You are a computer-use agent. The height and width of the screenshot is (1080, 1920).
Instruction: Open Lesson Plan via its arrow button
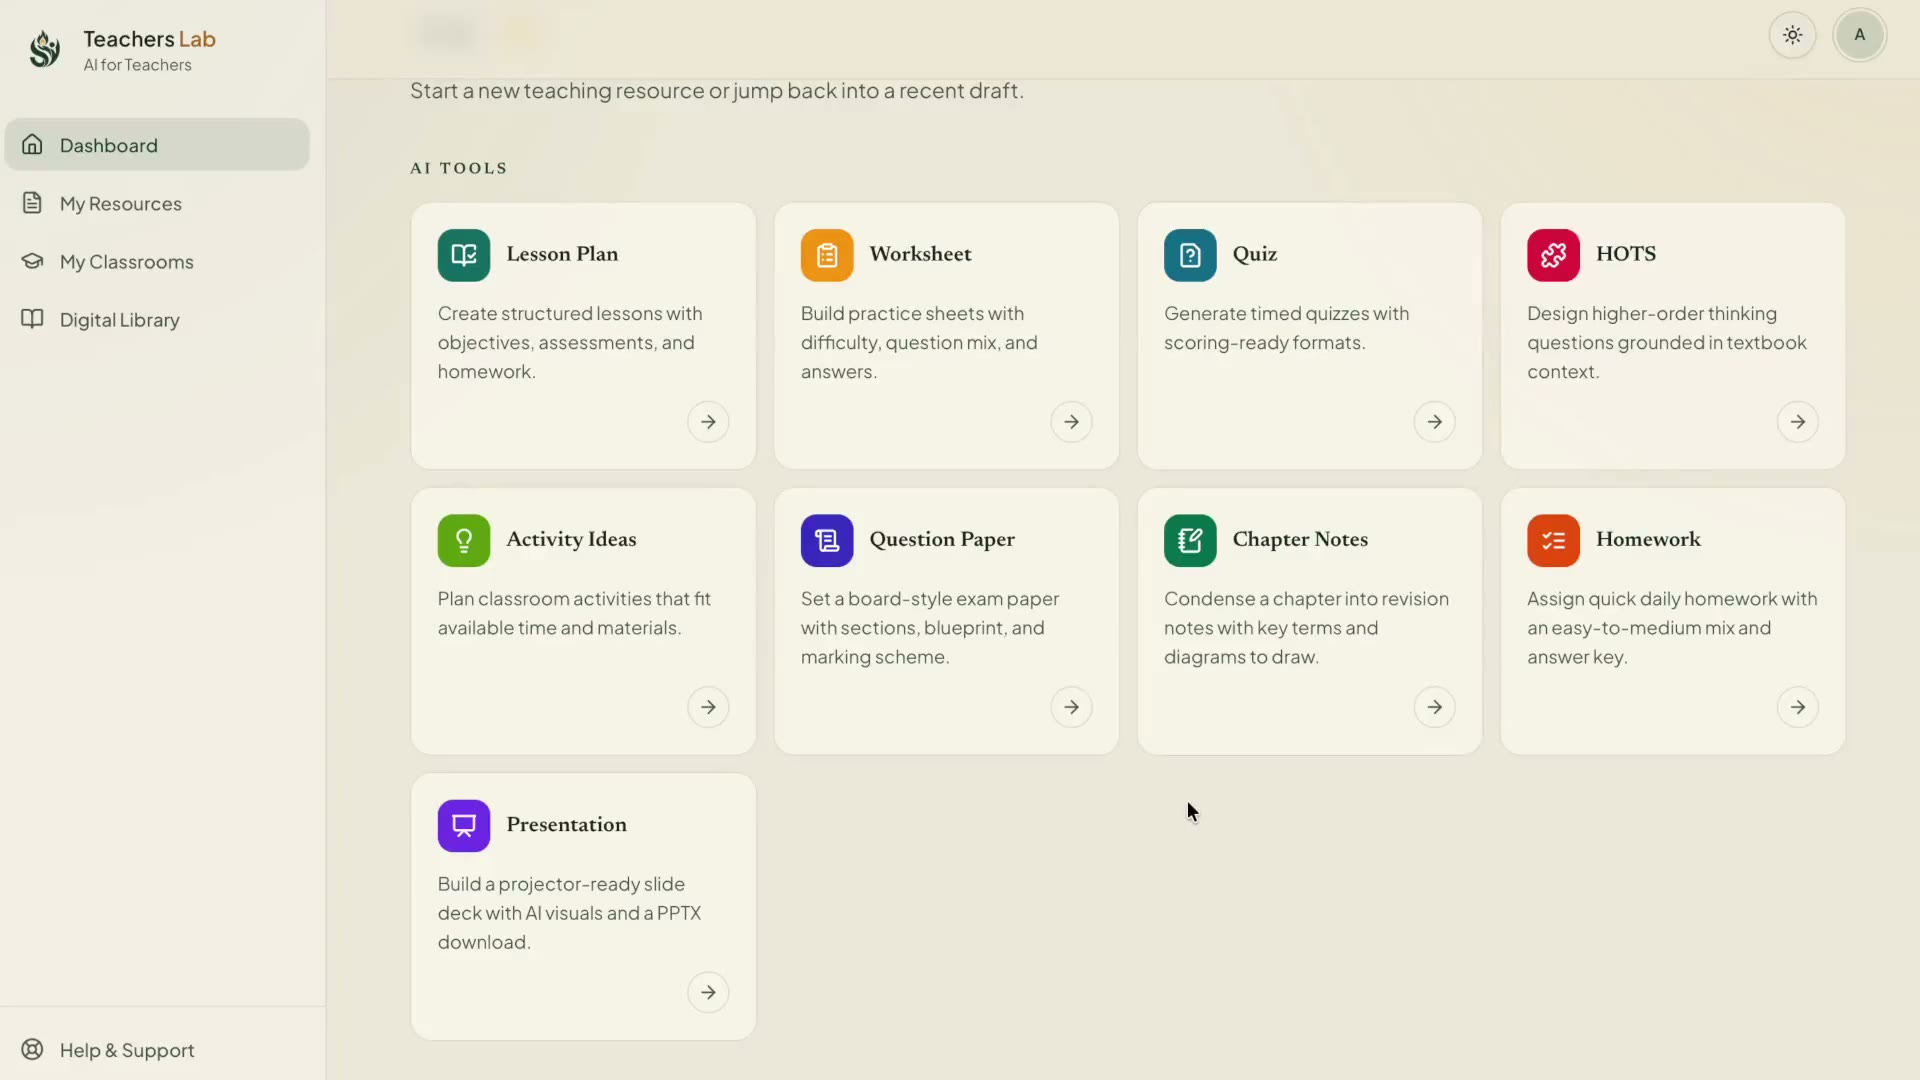pyautogui.click(x=708, y=422)
